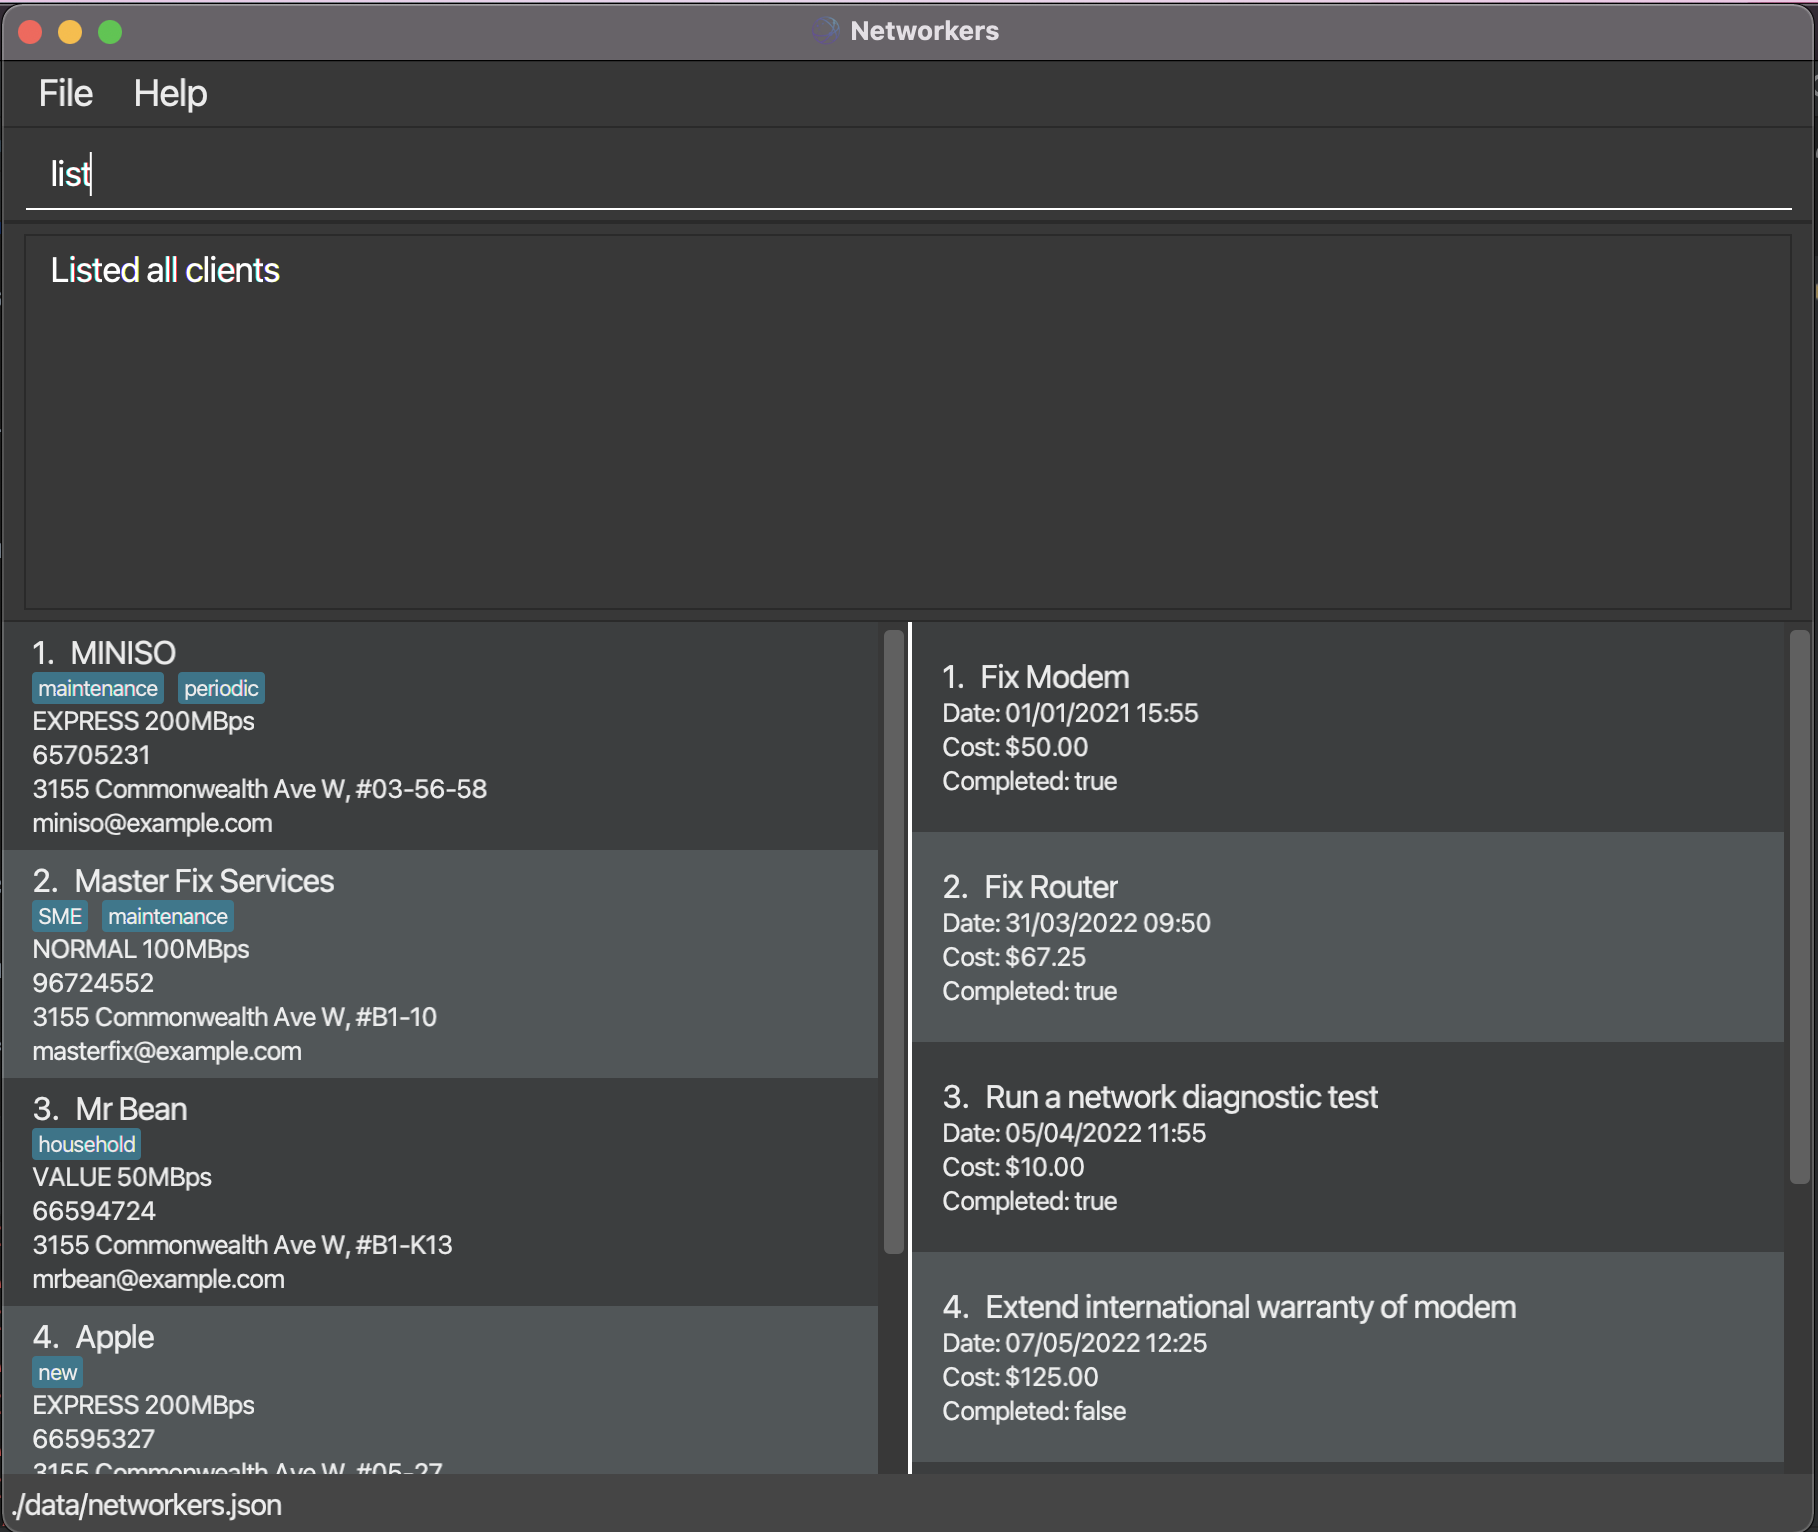Select the Apple client name

click(115, 1337)
